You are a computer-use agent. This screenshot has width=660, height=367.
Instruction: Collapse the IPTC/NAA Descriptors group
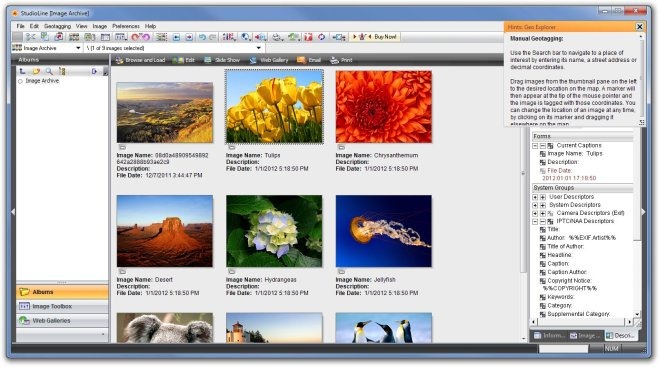pos(535,221)
